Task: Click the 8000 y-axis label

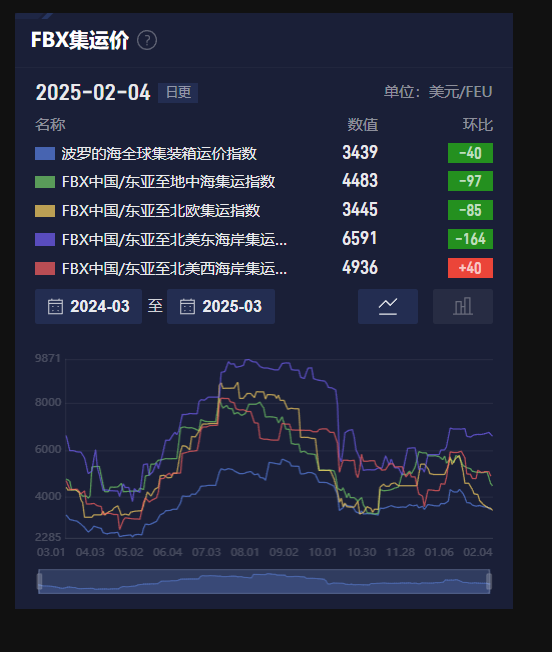Action: click(x=48, y=403)
